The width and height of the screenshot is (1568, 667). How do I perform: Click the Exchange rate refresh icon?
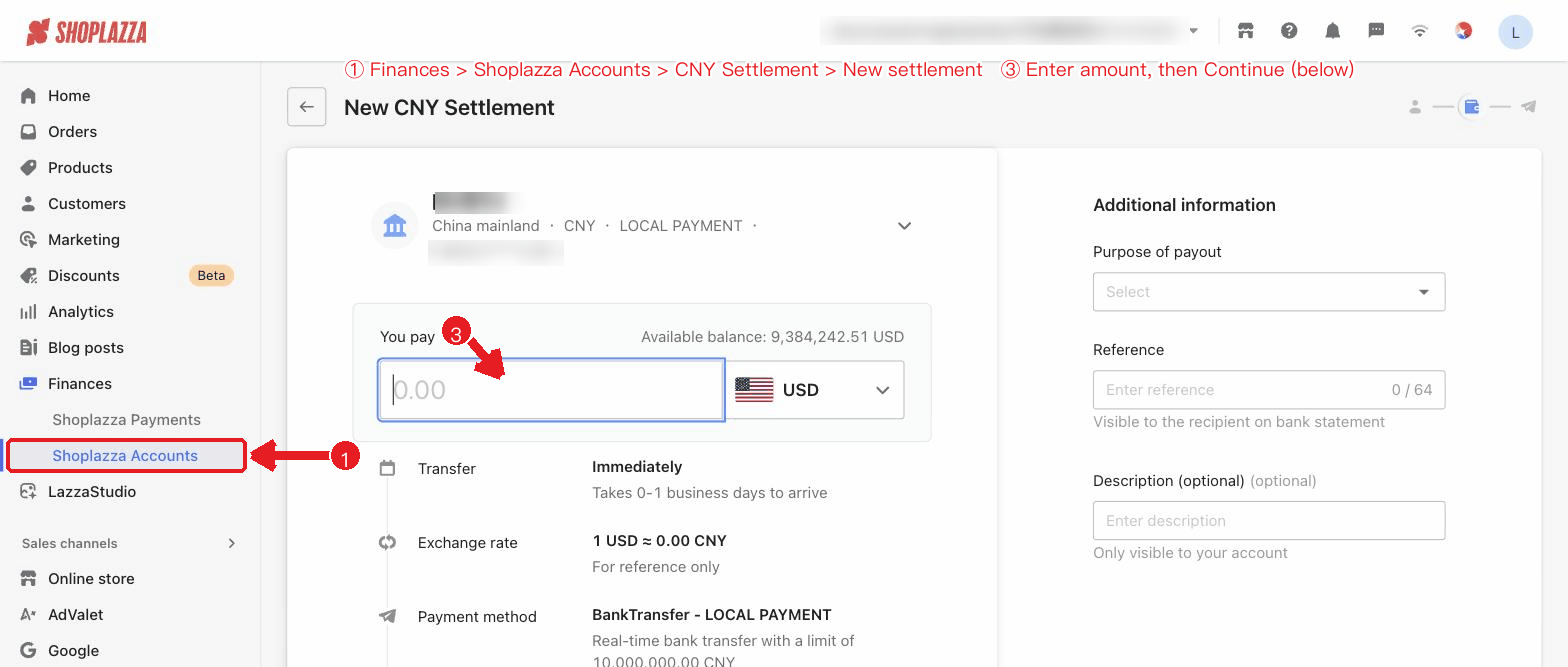tap(387, 543)
